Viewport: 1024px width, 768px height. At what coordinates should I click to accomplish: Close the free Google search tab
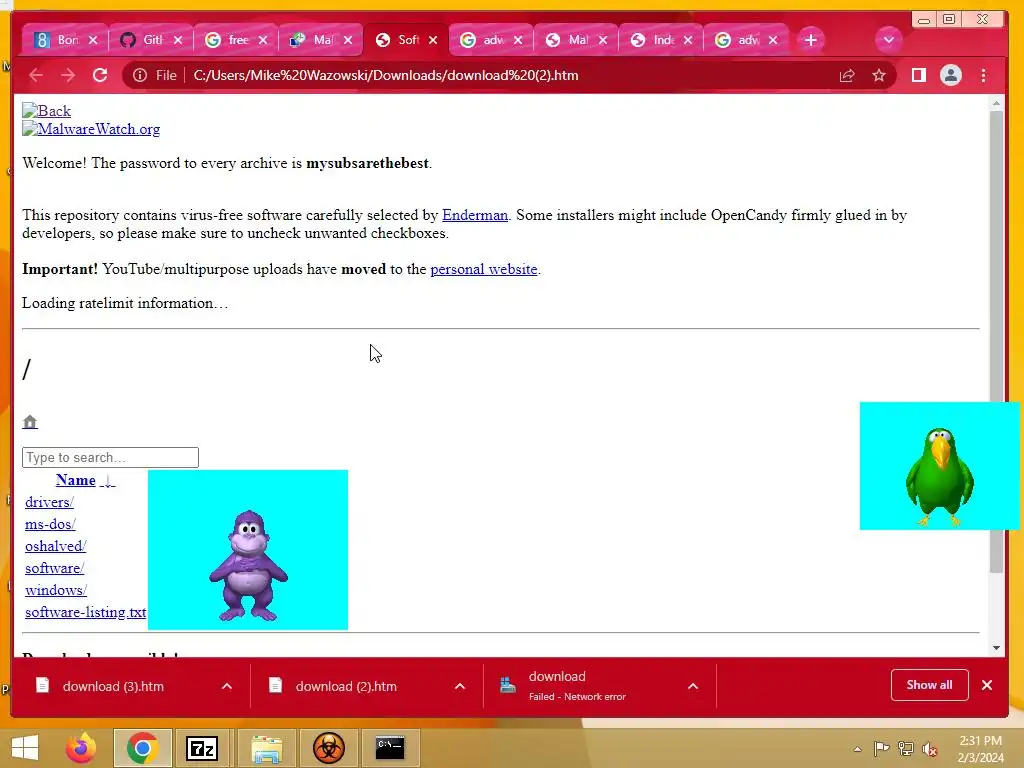(263, 40)
